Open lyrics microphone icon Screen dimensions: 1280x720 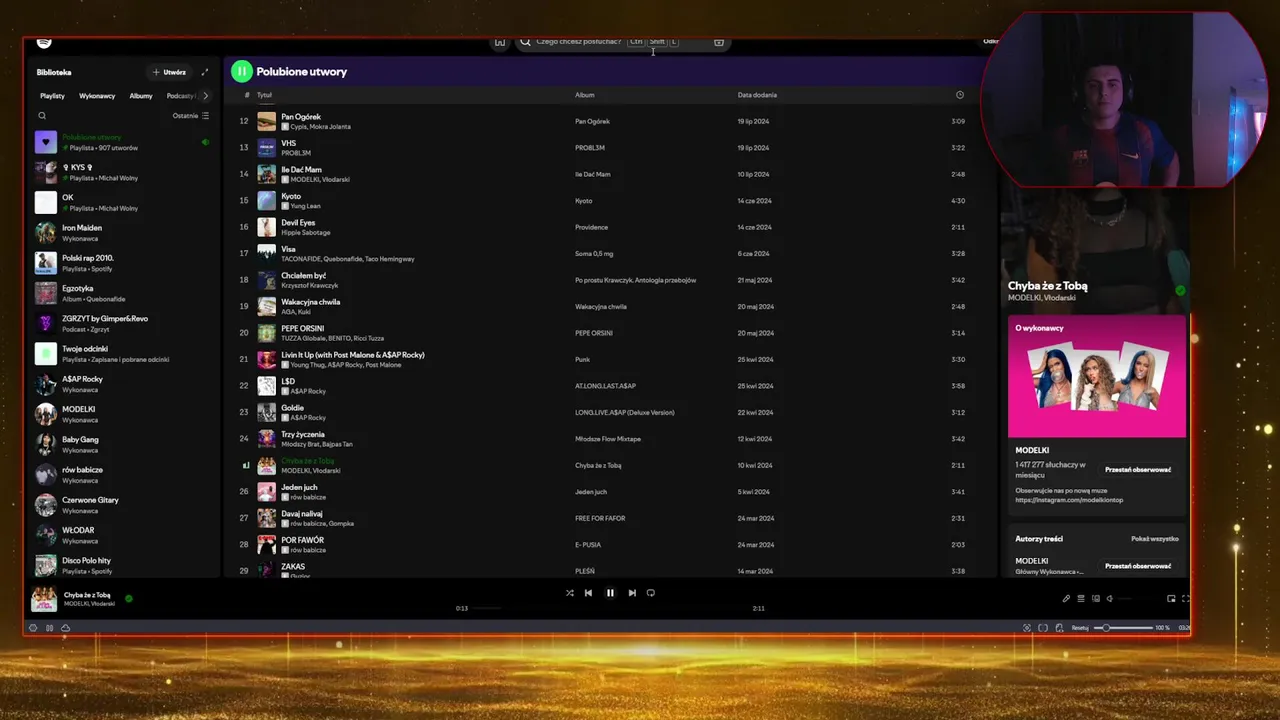pyautogui.click(x=1066, y=599)
